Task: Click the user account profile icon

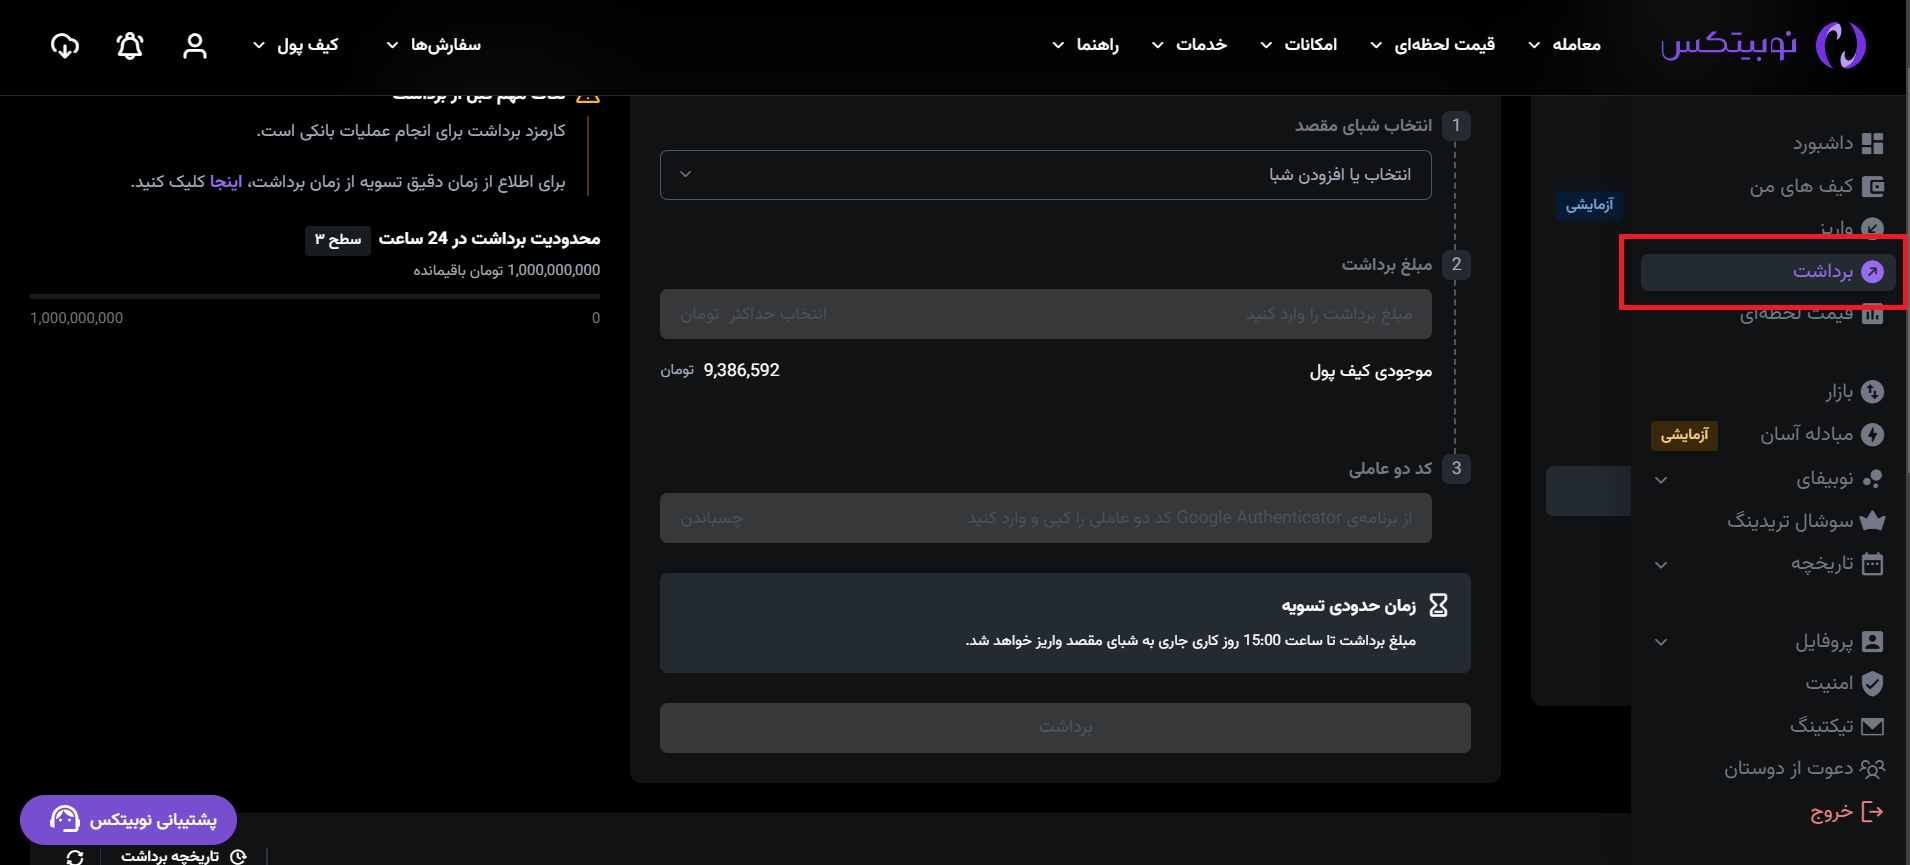Action: point(195,45)
